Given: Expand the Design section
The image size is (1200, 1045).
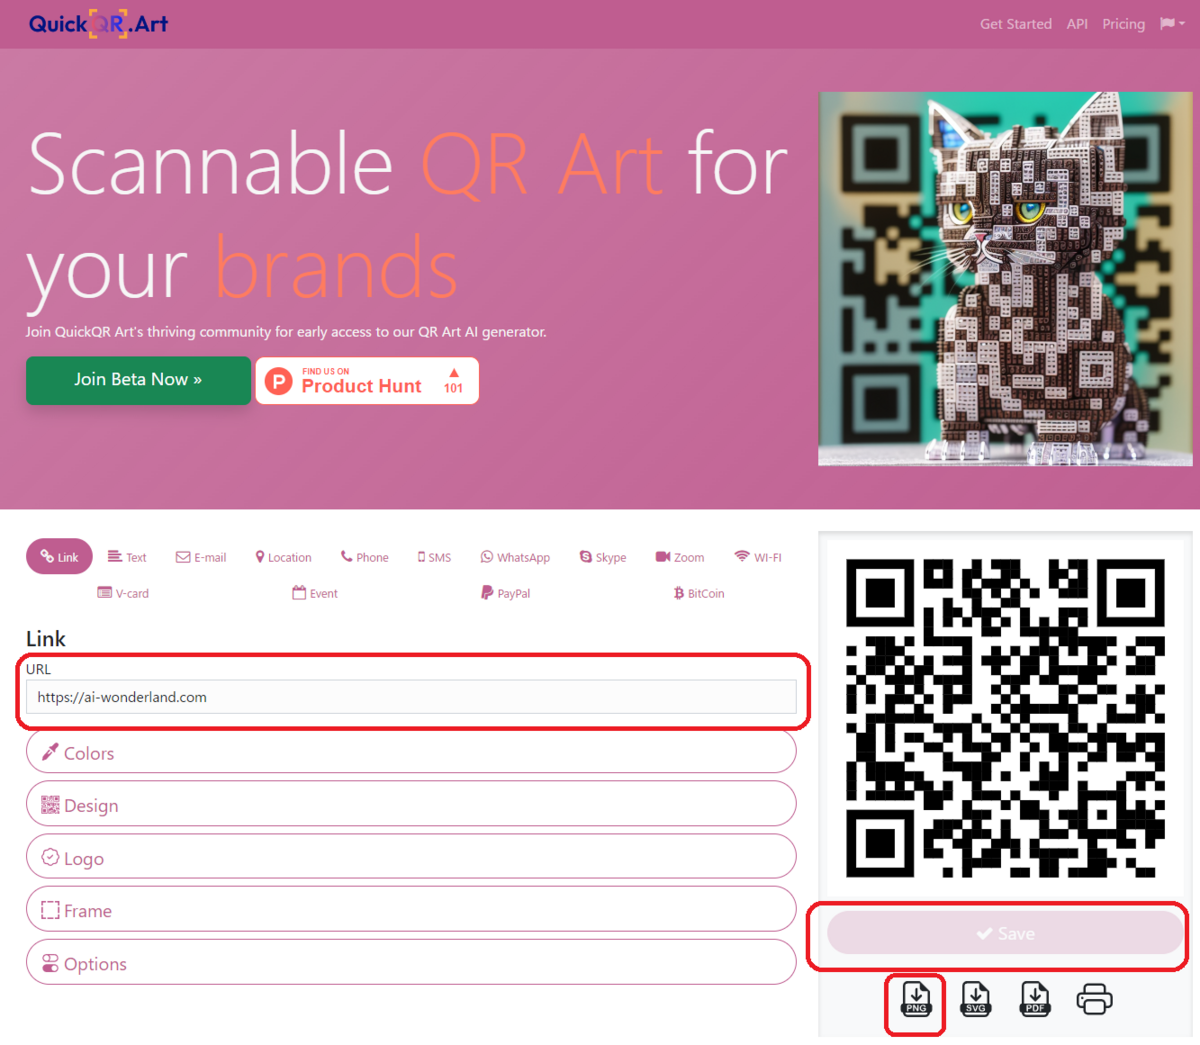Looking at the screenshot, I should [411, 804].
